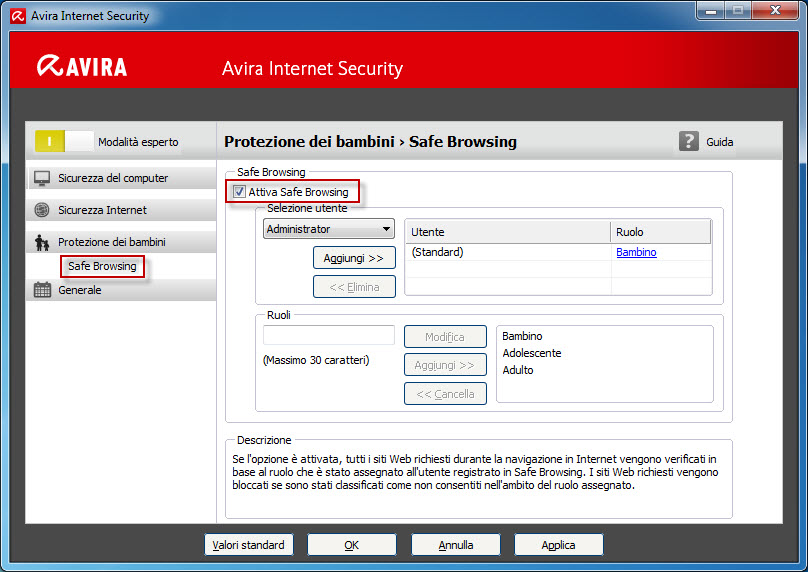Close the Avira Internet Security window
This screenshot has height=572, width=808.
point(775,10)
